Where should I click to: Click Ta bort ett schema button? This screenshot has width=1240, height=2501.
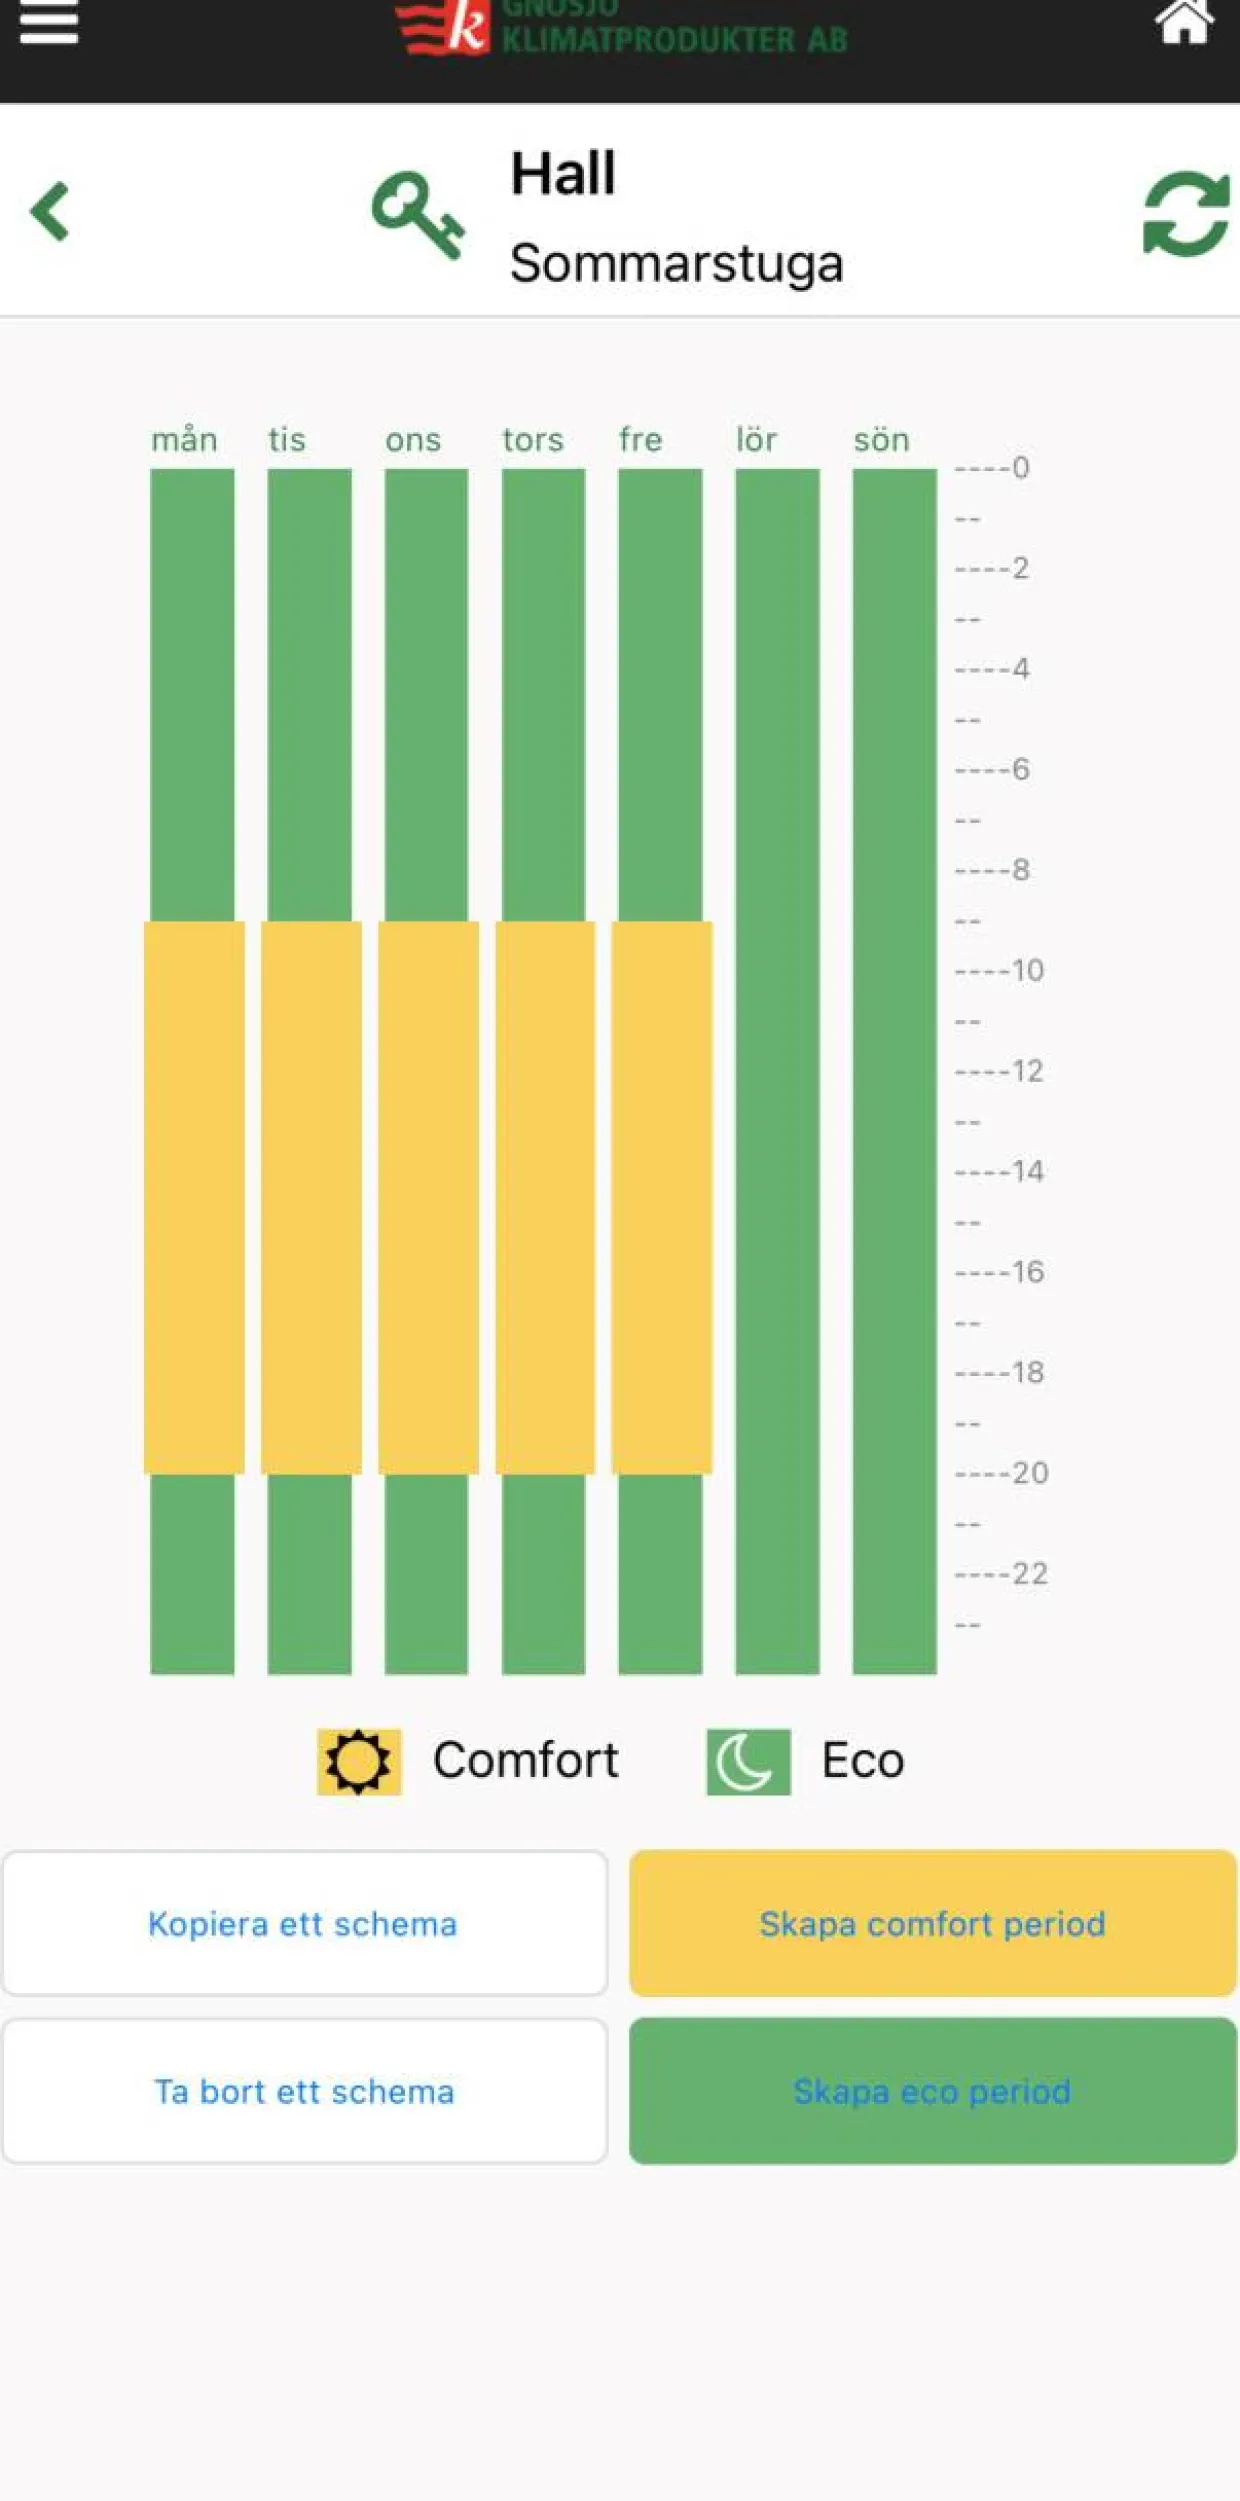tap(304, 2090)
